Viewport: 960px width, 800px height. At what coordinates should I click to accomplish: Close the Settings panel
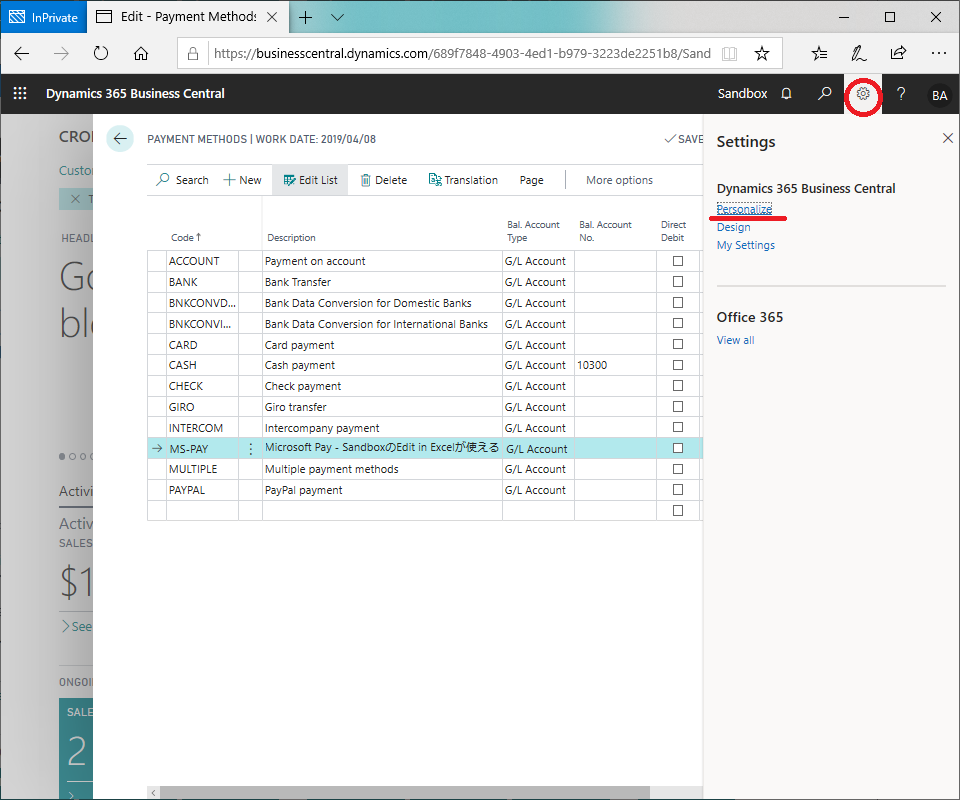[x=947, y=138]
